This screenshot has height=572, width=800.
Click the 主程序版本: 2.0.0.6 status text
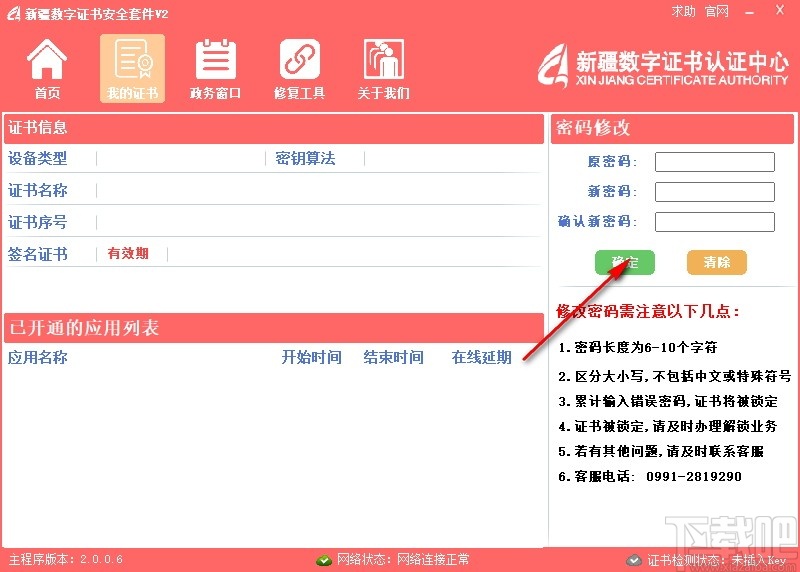click(x=66, y=559)
